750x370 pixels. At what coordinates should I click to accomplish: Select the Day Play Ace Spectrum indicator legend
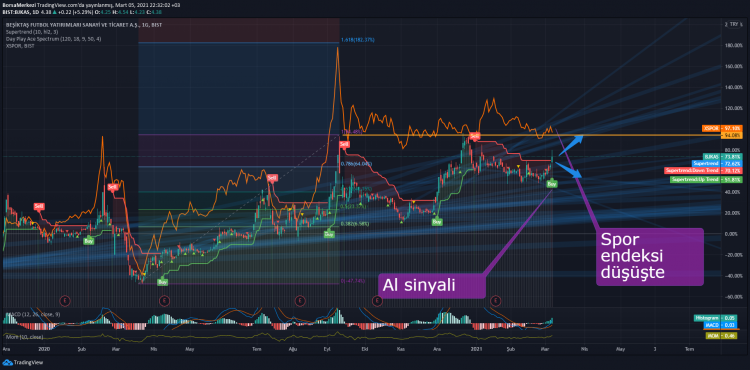53,39
